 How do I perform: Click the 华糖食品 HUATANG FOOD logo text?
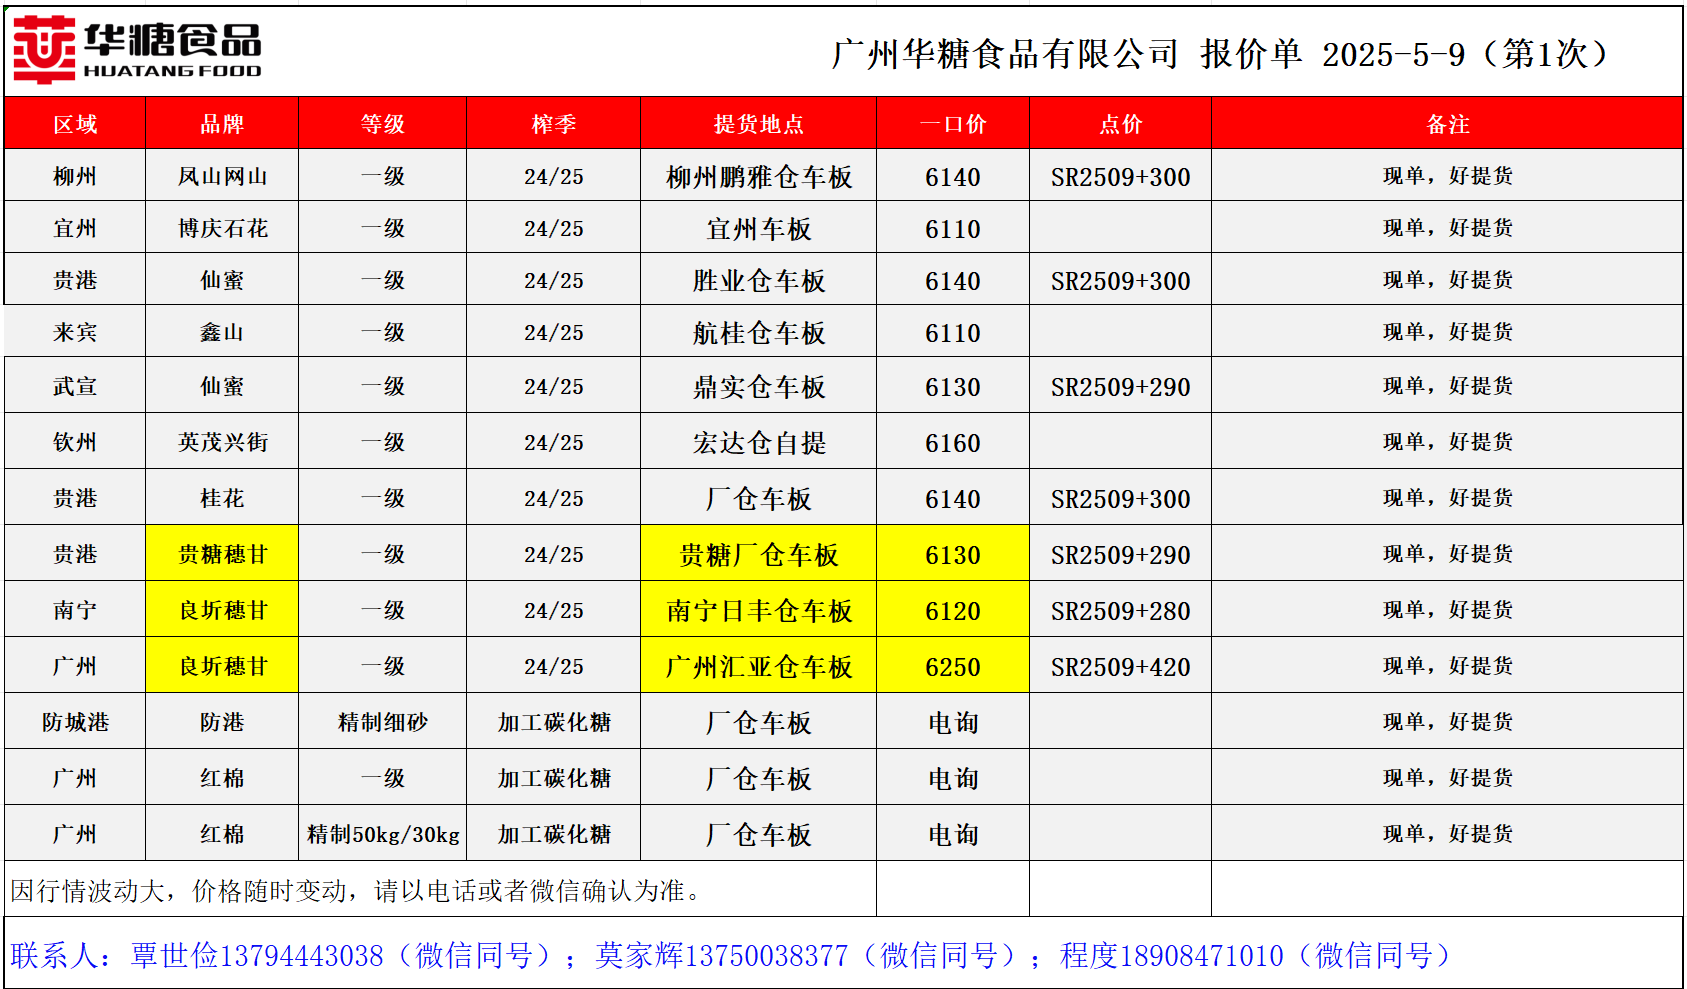172,50
